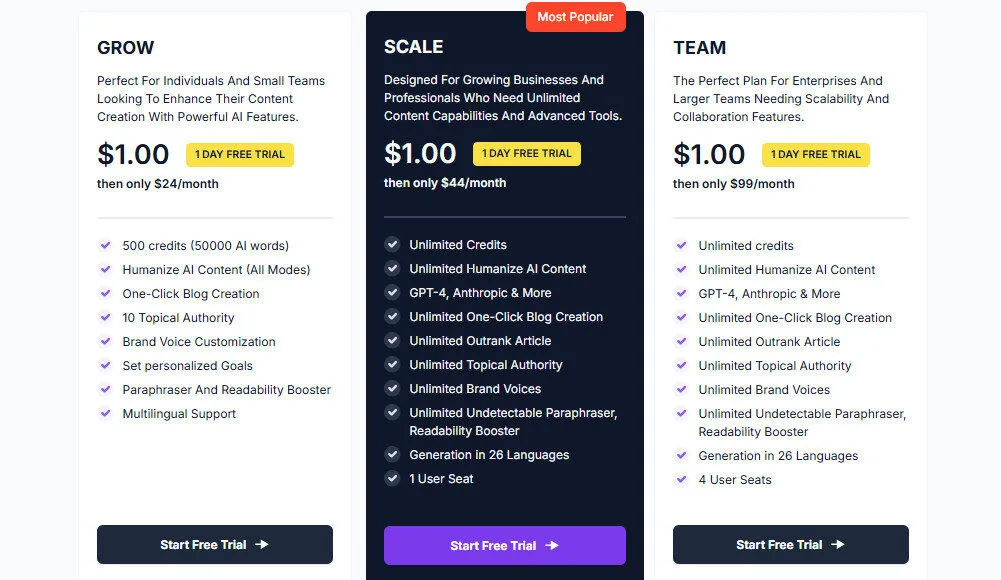Click check icon beside One-Click Blog Creation
Viewport: 1001px width, 580px height.
(x=105, y=293)
